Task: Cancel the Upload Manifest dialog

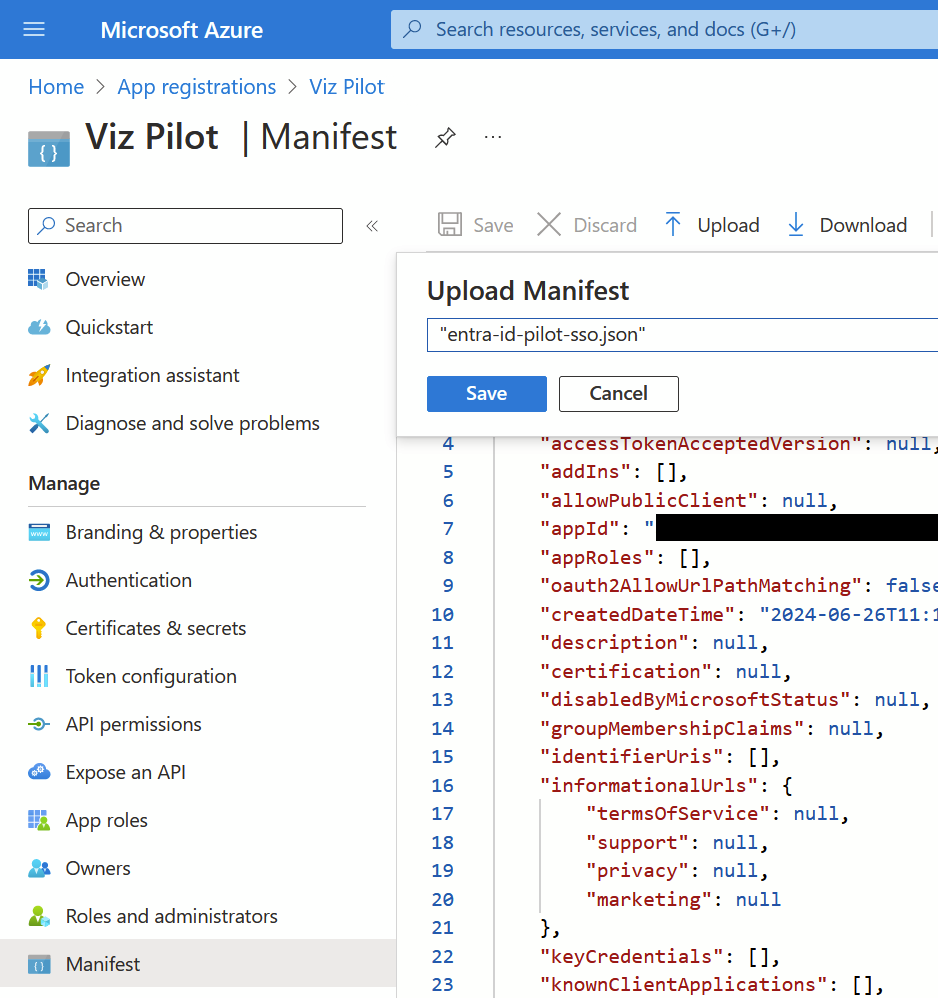Action: (x=618, y=394)
